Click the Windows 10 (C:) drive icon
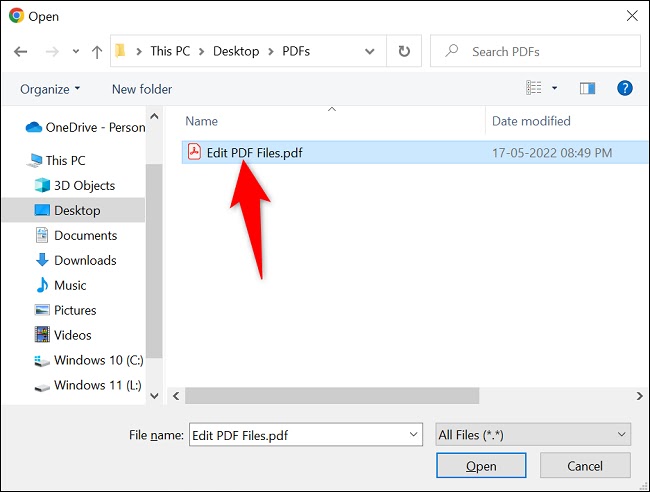650x492 pixels. [x=42, y=361]
